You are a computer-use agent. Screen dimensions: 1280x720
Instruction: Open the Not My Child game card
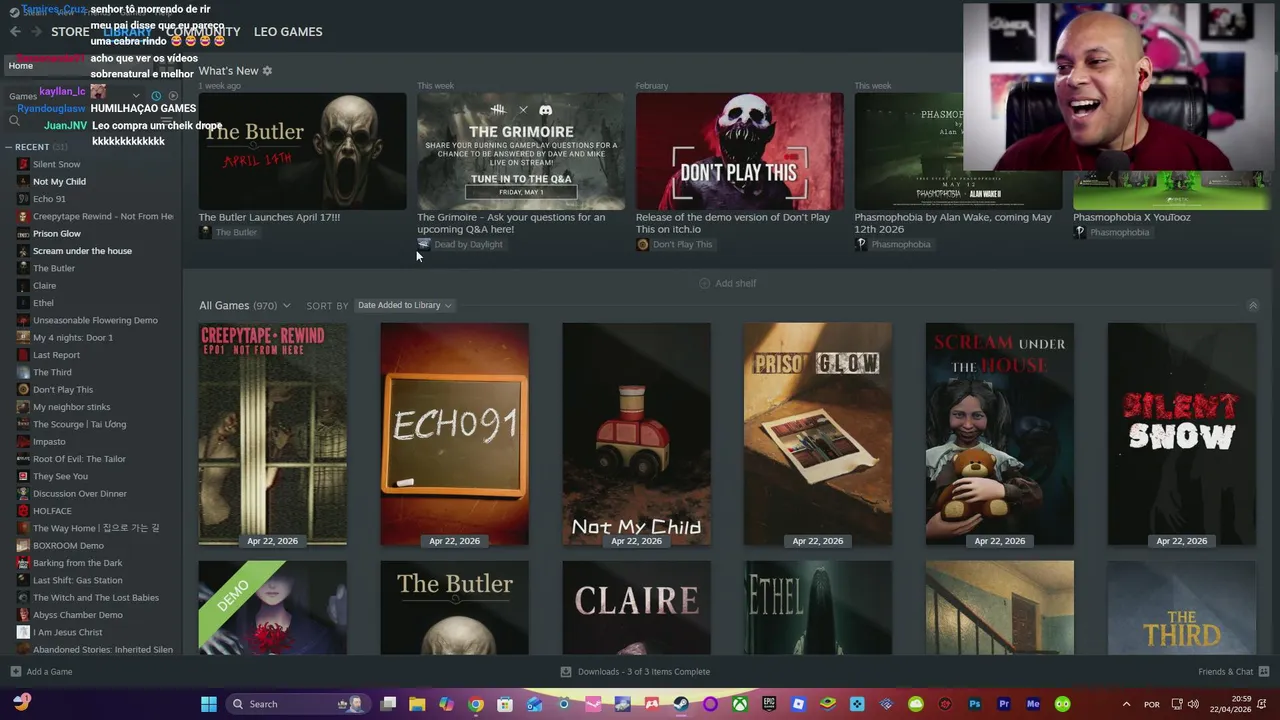click(x=636, y=434)
